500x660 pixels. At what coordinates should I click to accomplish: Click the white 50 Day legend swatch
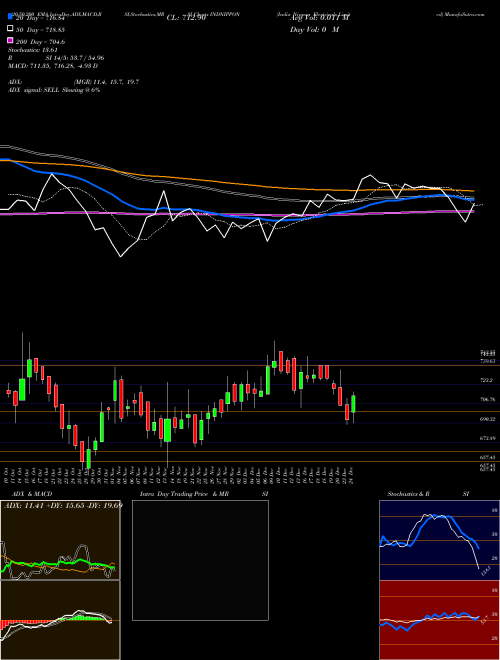click(x=11, y=29)
